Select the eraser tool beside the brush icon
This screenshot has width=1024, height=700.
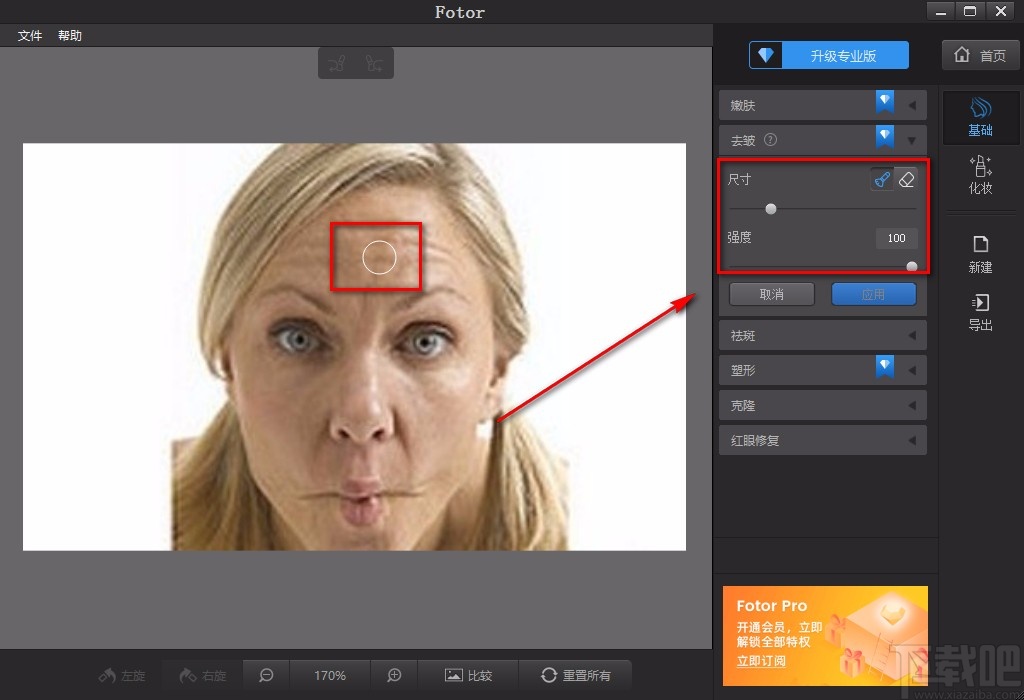(907, 179)
